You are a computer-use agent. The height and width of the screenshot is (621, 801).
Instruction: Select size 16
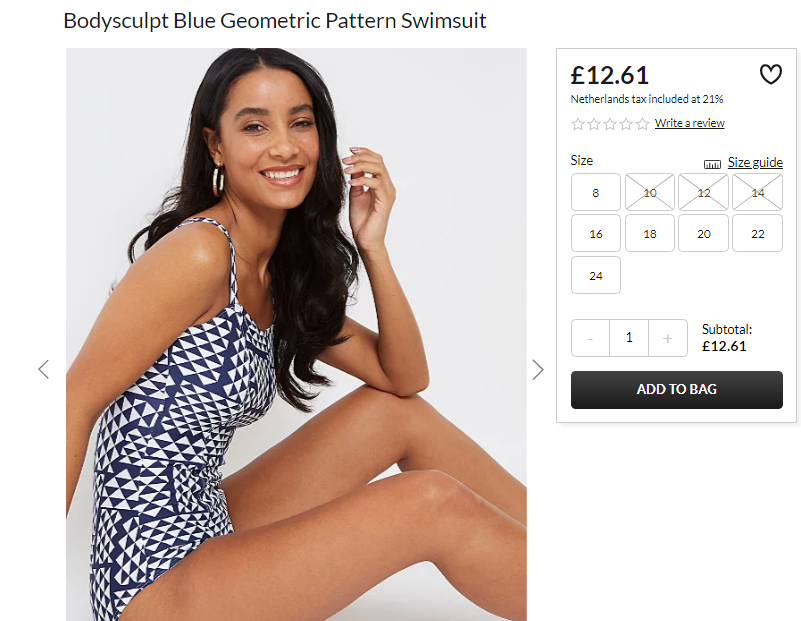(596, 233)
